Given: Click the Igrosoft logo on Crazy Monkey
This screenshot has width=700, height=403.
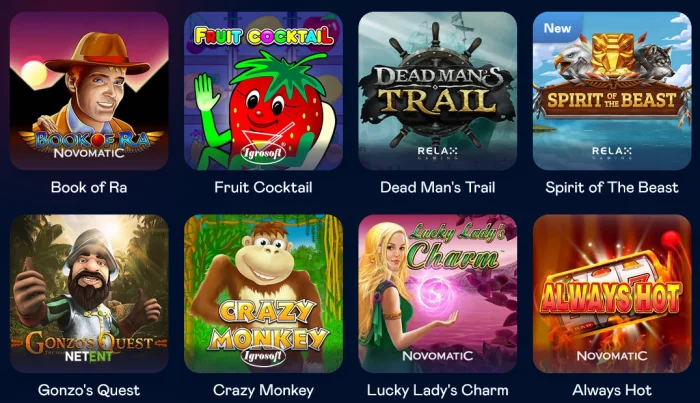Looking at the screenshot, I should 263,356.
